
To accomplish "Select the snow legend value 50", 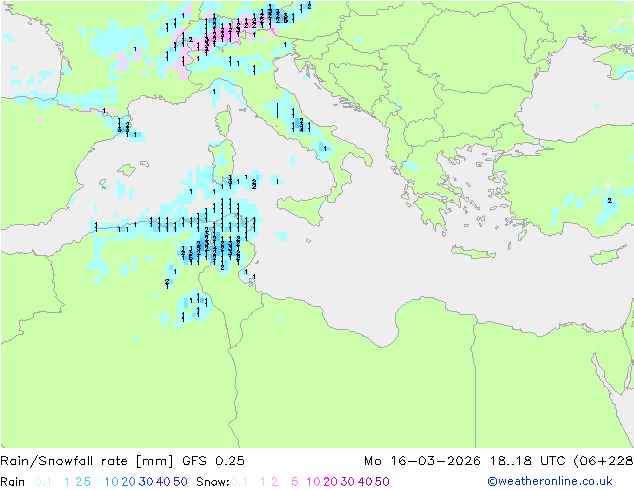I will [382, 482].
